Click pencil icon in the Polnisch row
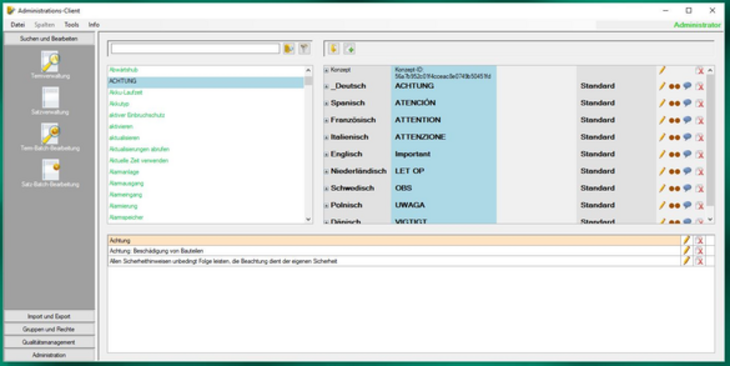This screenshot has width=730, height=366. 662,205
